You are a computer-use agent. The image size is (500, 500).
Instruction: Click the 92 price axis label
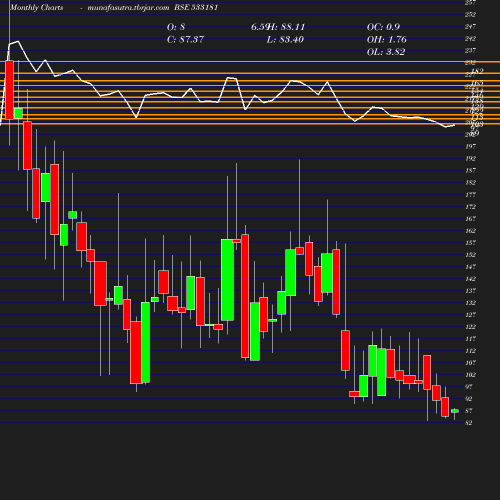[469, 399]
